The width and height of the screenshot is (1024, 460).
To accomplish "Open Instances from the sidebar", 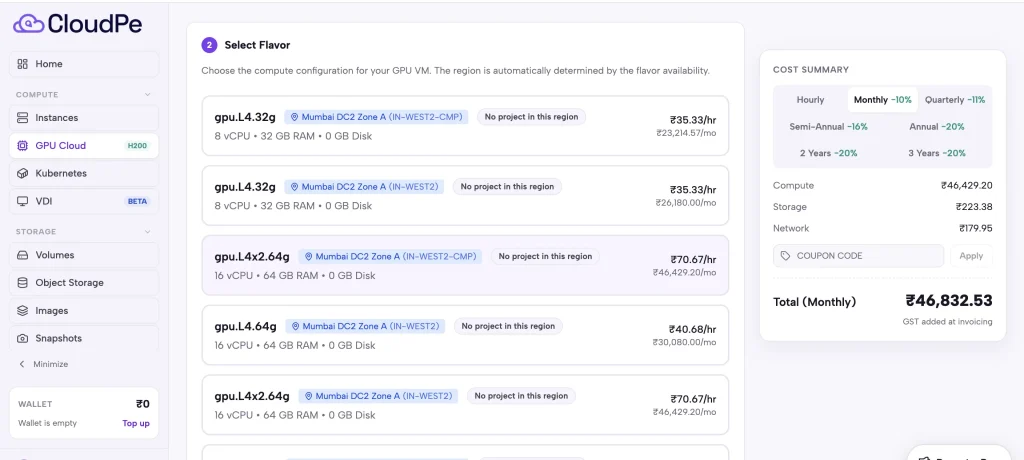I will click(84, 118).
